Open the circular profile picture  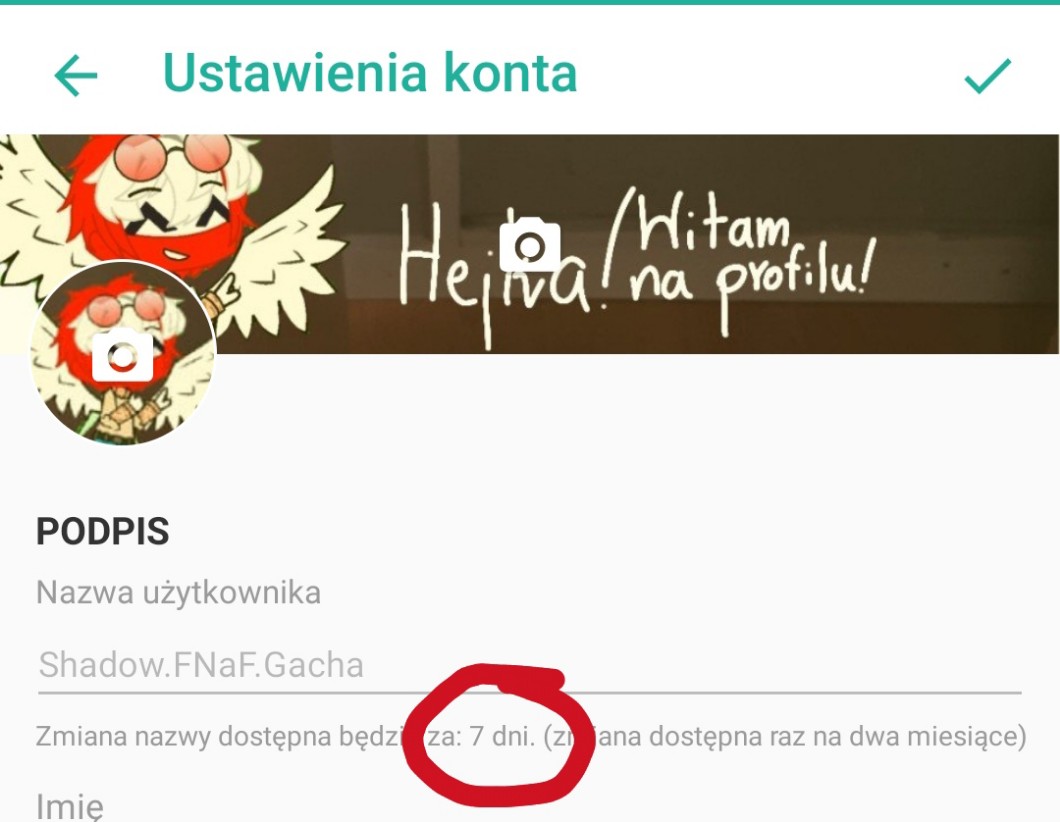click(x=123, y=353)
